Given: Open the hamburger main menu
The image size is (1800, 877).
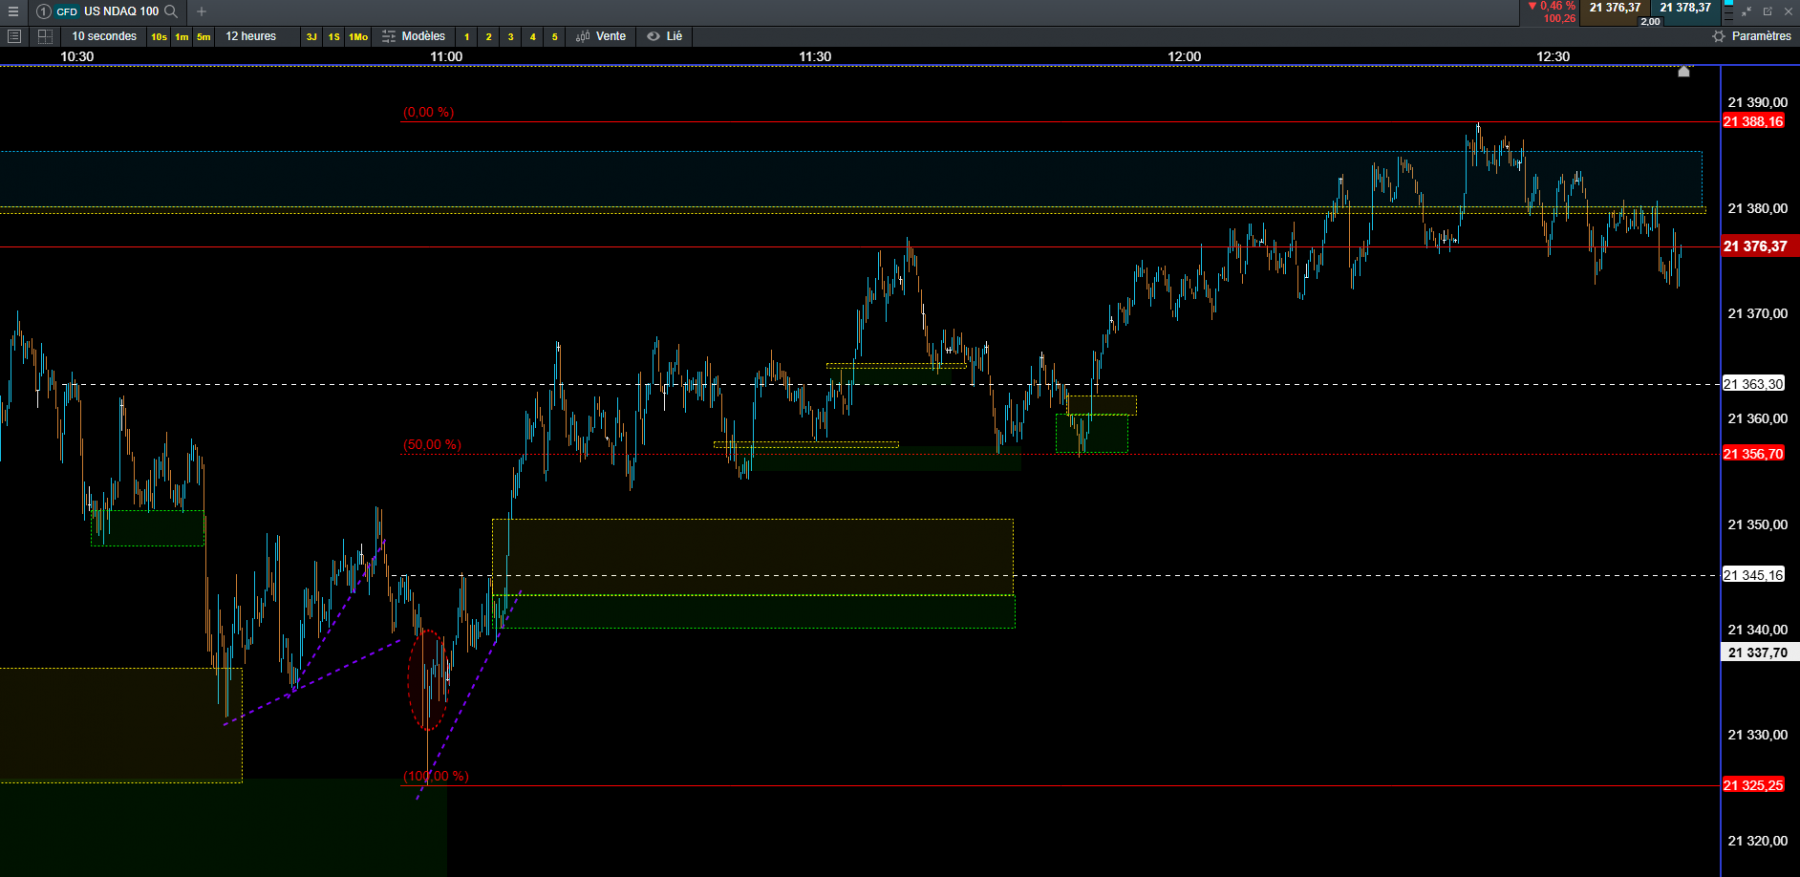Looking at the screenshot, I should [x=13, y=11].
